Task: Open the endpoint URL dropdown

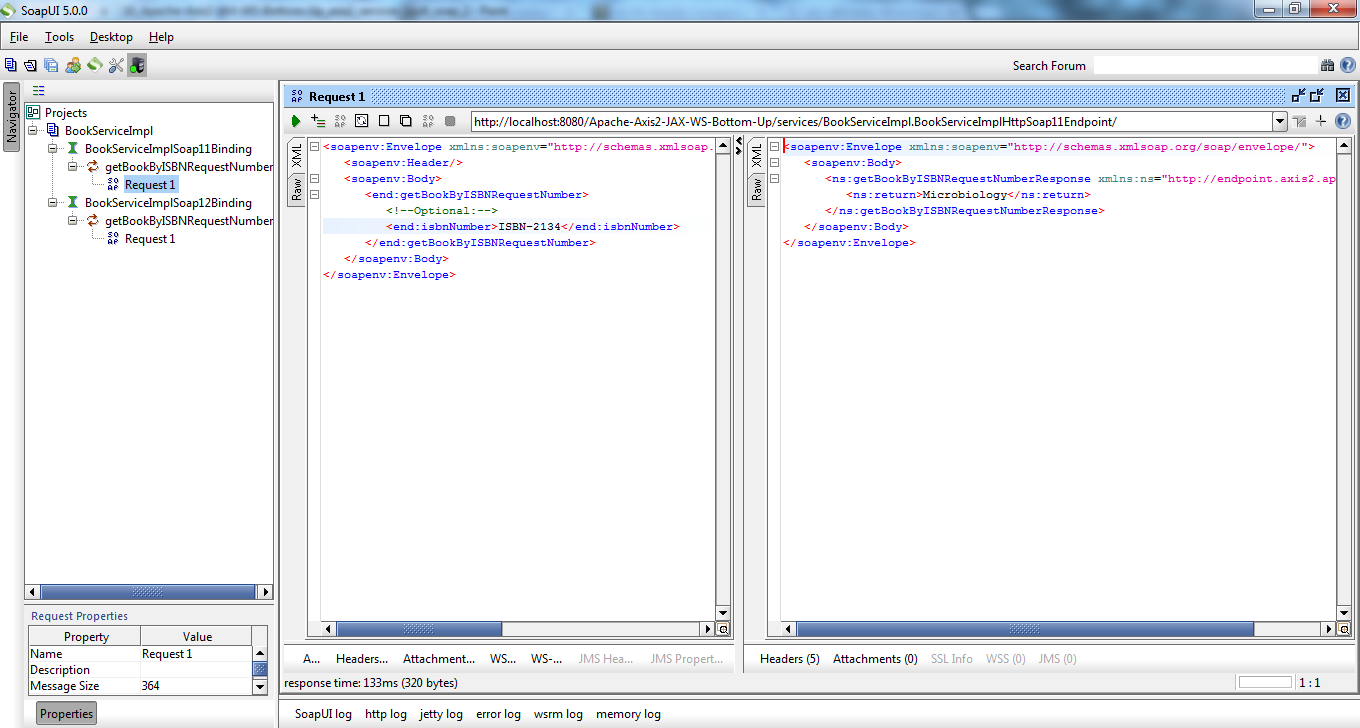Action: [1281, 121]
